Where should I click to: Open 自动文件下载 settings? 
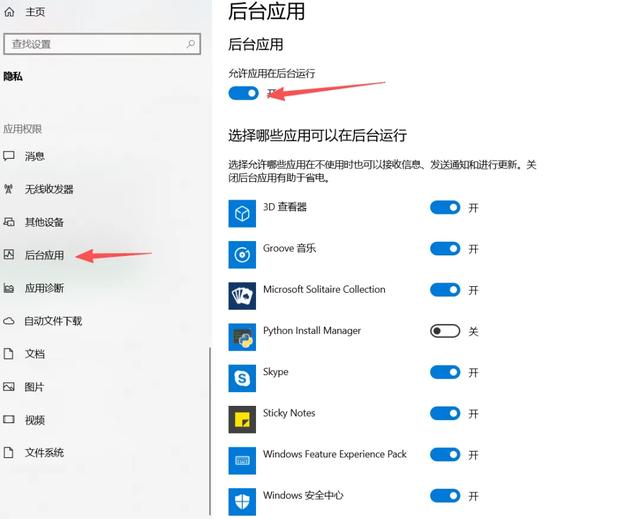tap(53, 321)
